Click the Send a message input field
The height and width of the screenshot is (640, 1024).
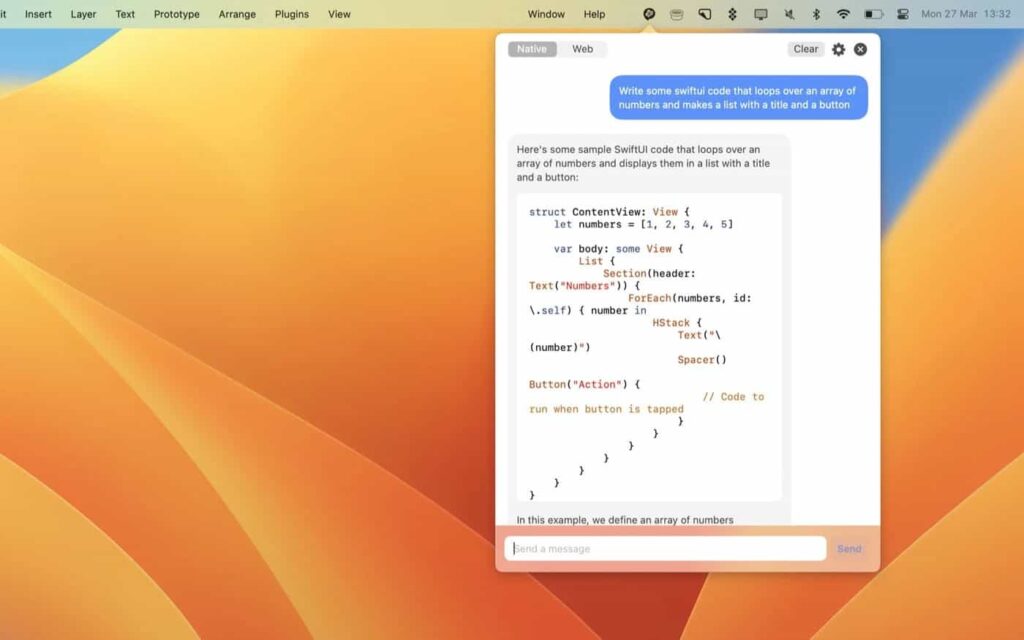(x=665, y=548)
